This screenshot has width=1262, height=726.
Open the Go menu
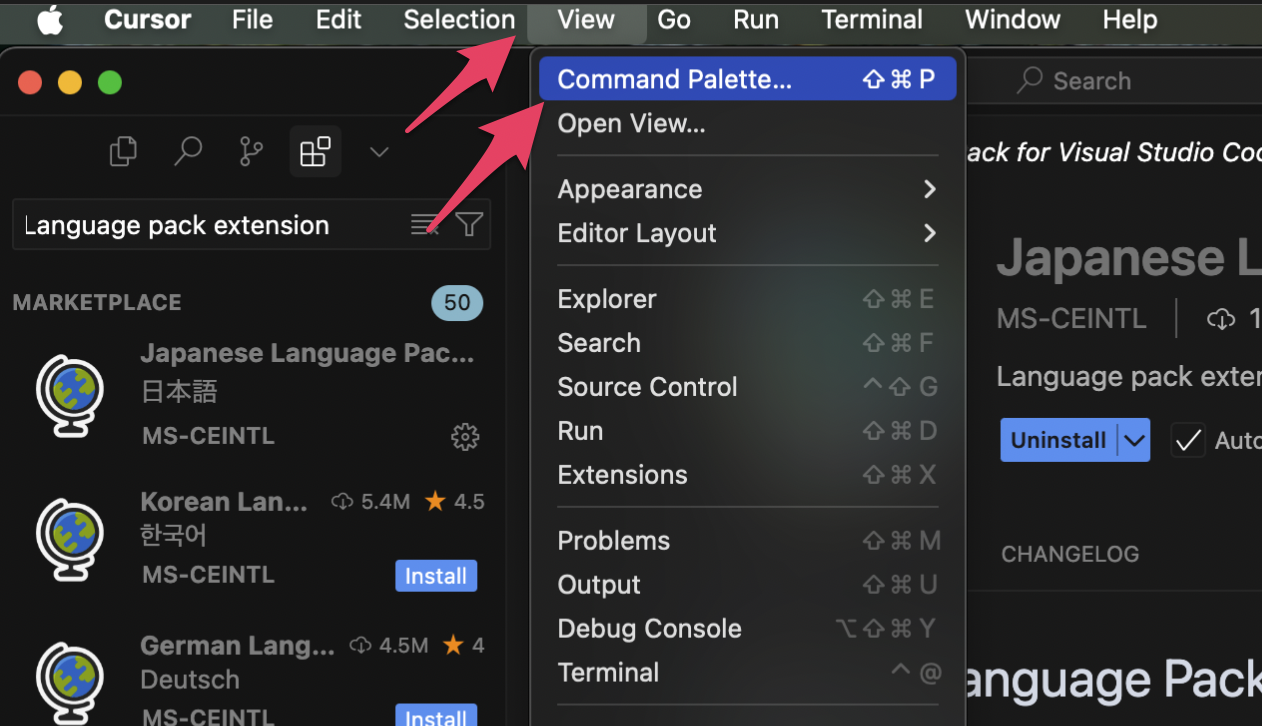[674, 20]
